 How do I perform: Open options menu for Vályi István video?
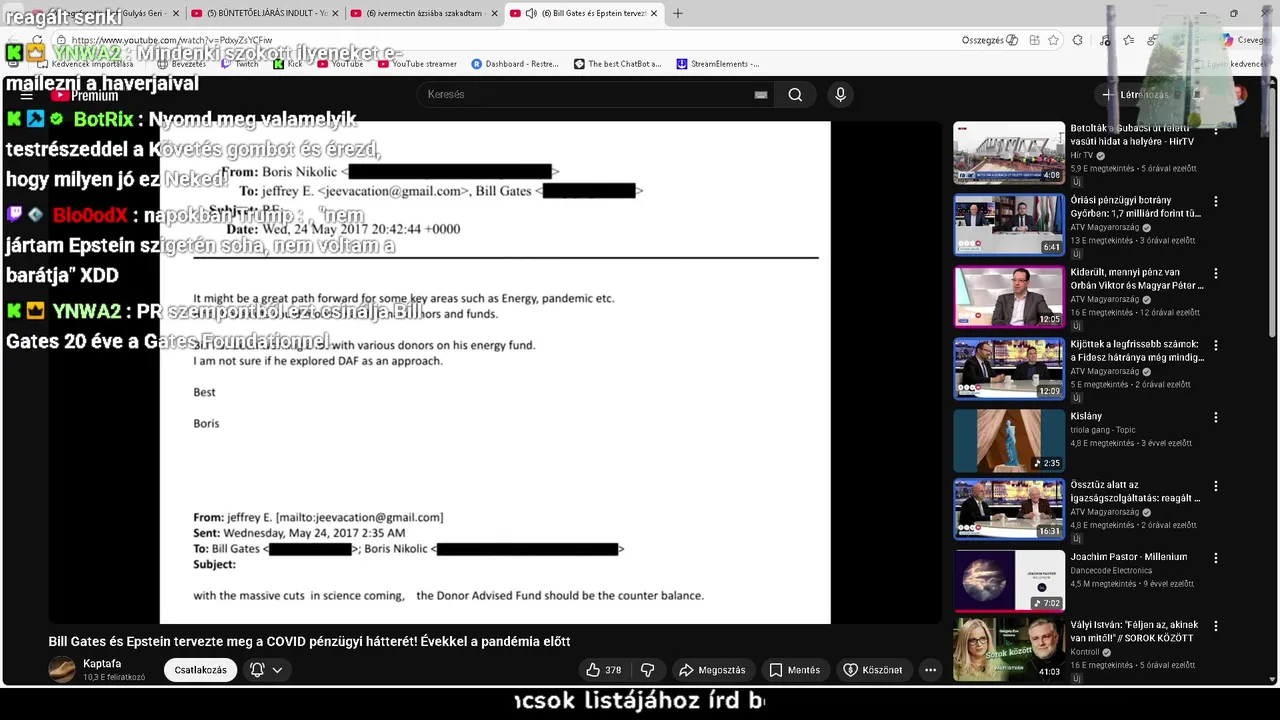coord(1216,626)
